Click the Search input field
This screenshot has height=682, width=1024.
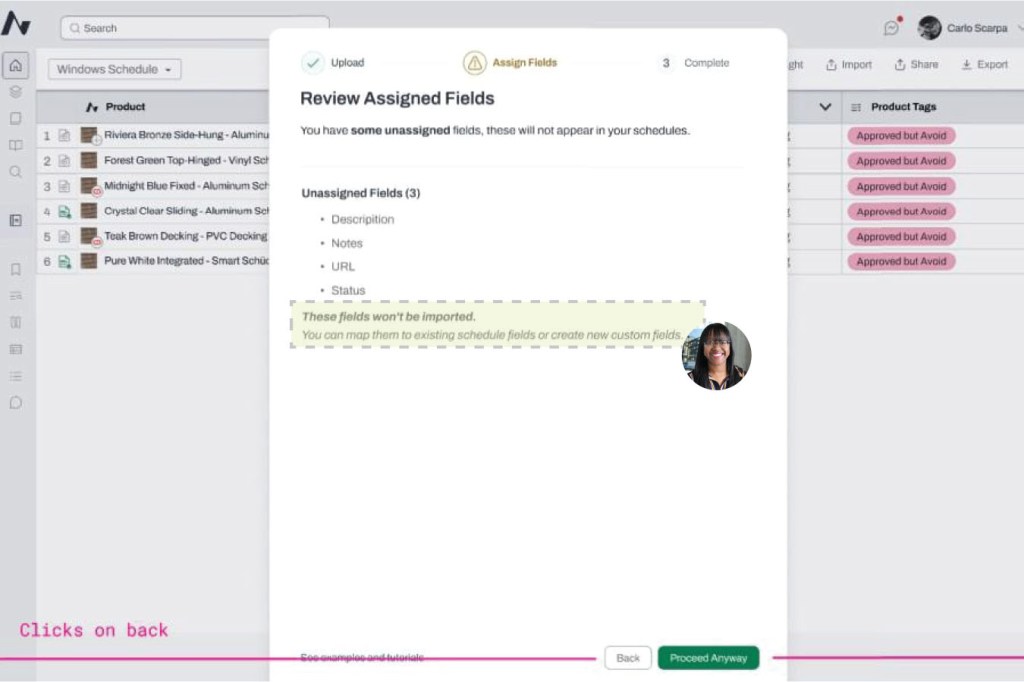[195, 28]
